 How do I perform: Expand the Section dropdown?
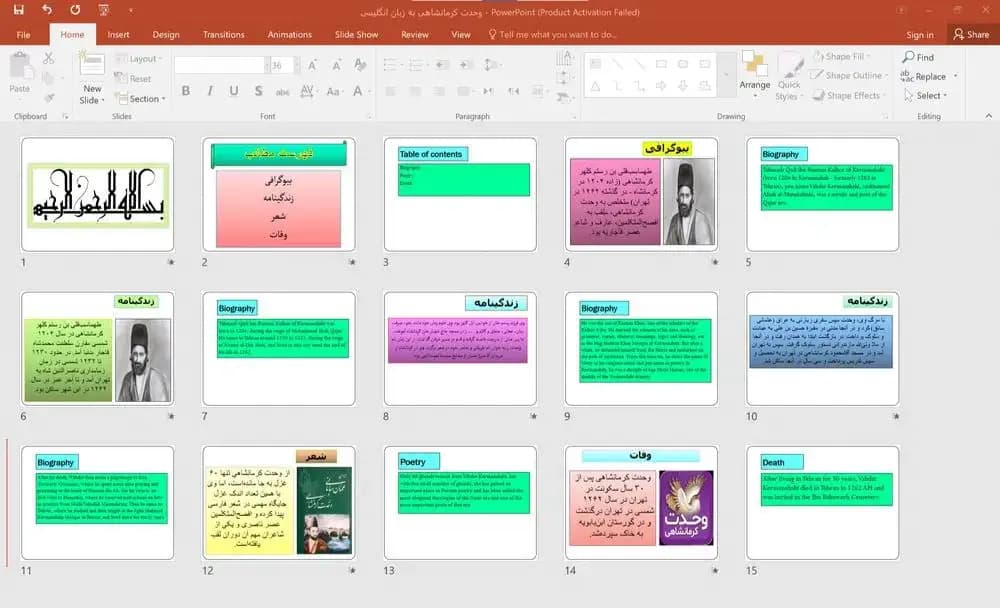(140, 99)
